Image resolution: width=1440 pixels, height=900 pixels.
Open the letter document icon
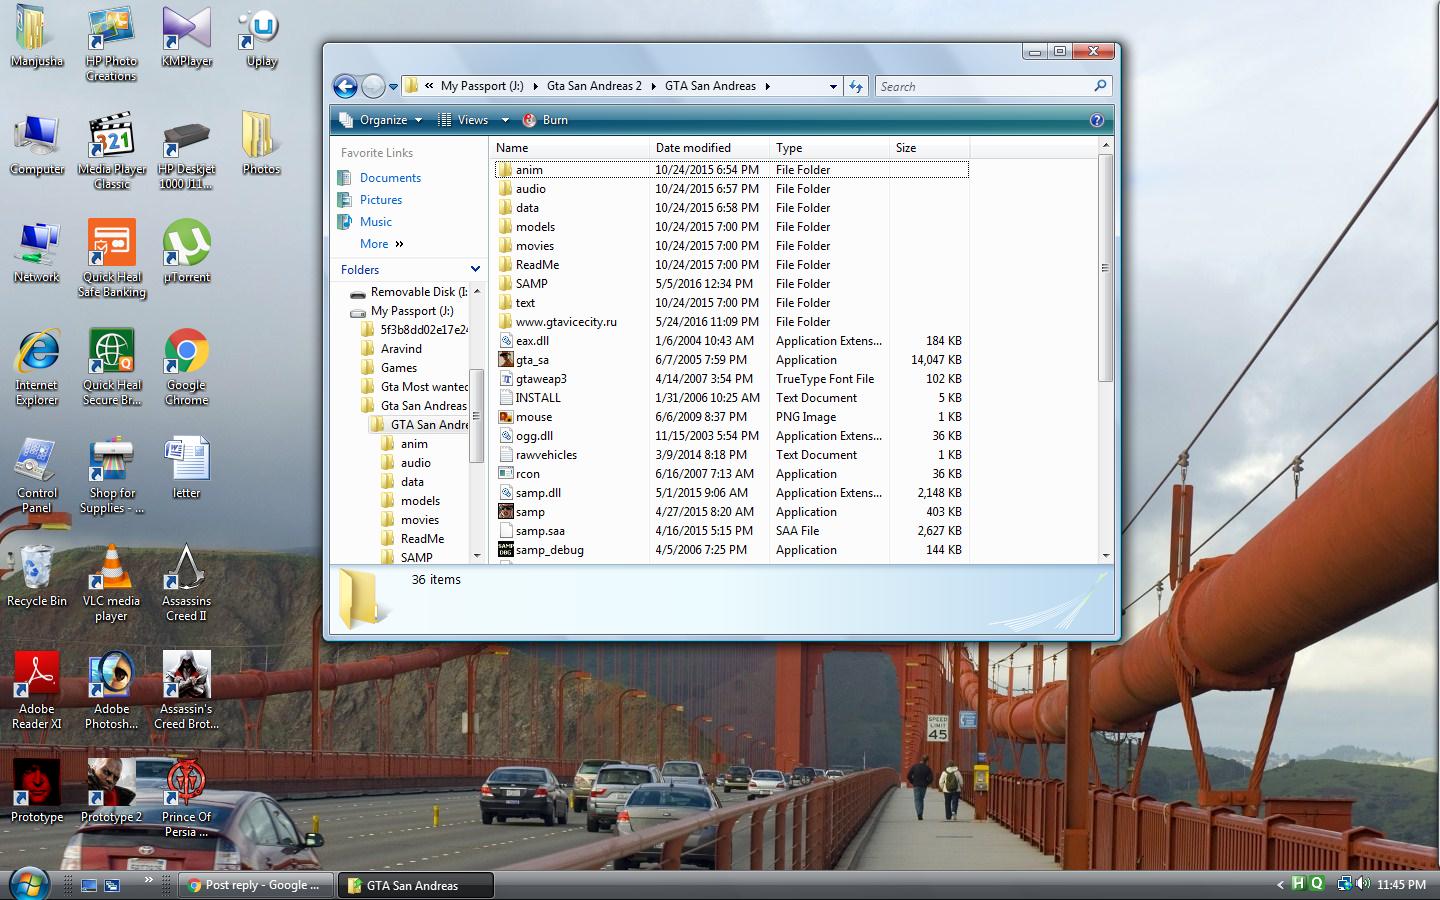click(186, 468)
